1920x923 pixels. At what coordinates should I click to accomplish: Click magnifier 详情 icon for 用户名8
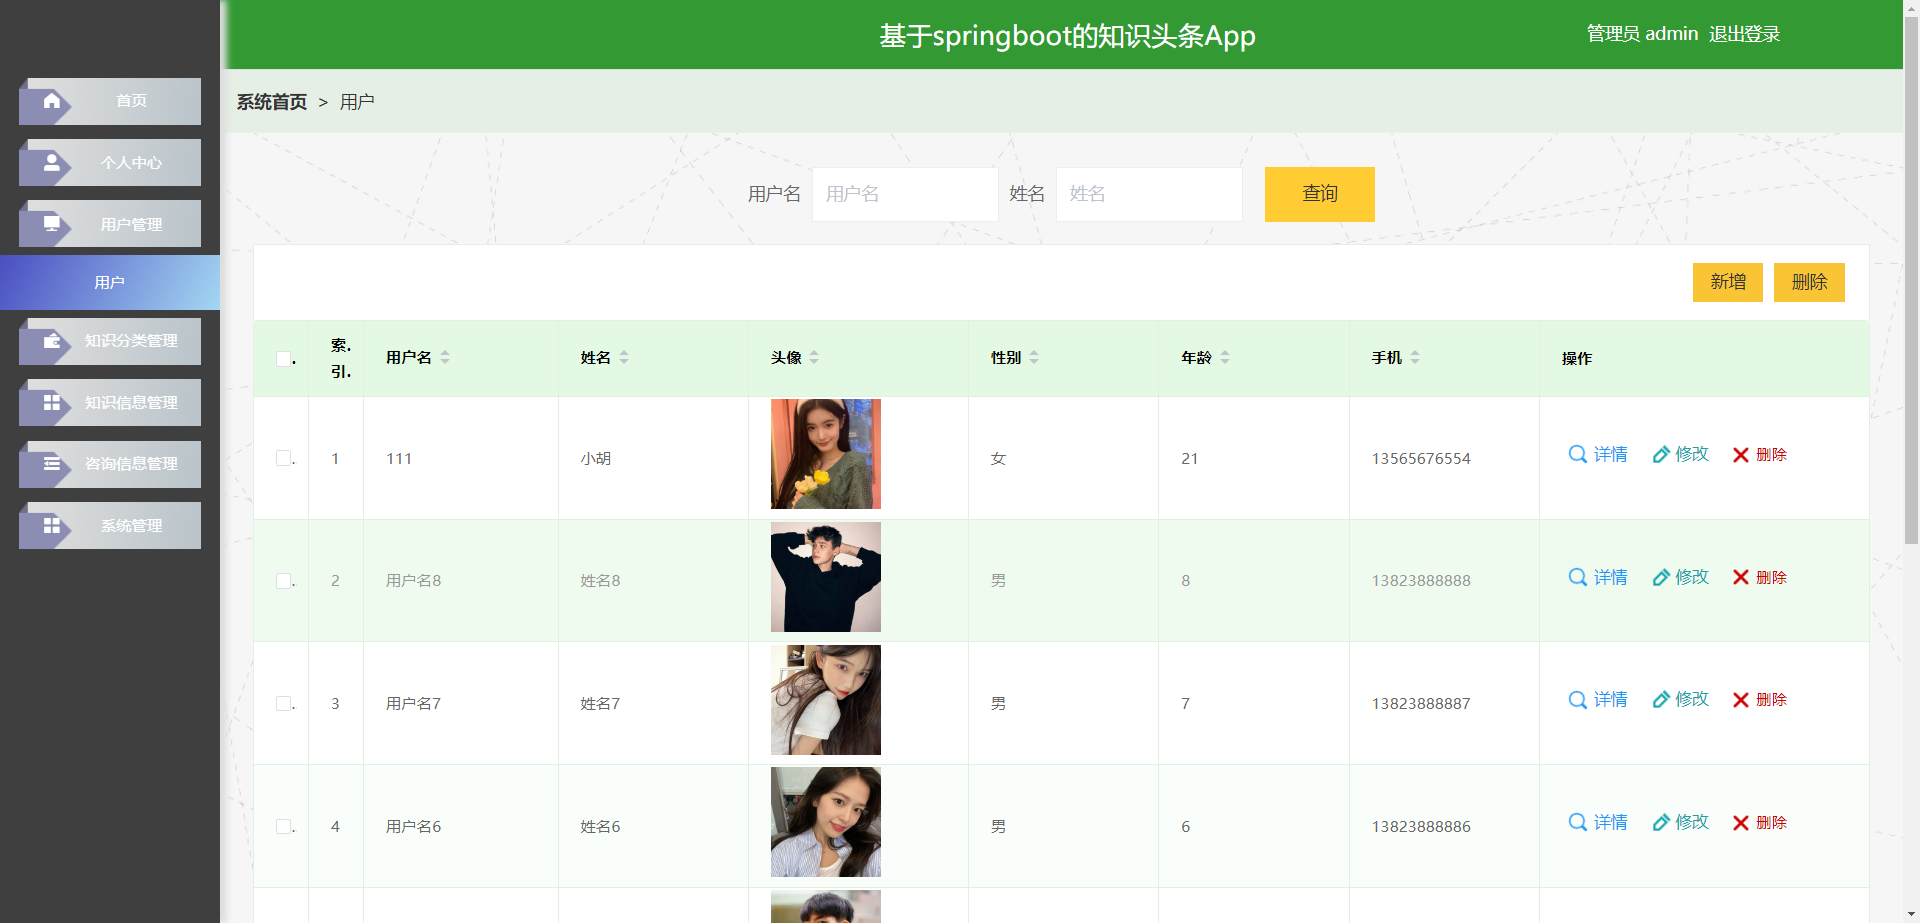click(x=1578, y=577)
